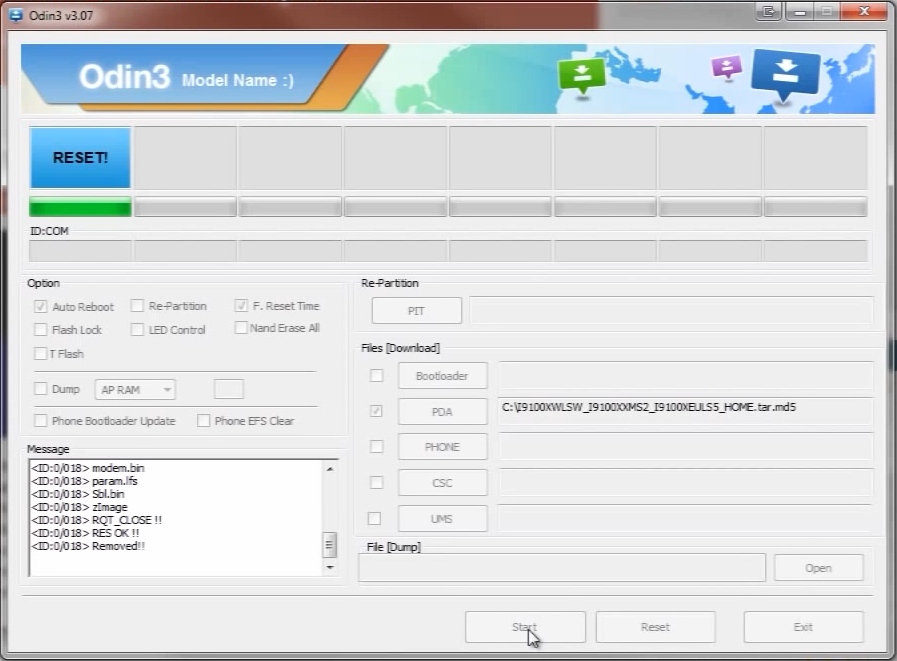Enable the LED Control checkbox
Viewport: 897px width, 661px height.
[137, 330]
